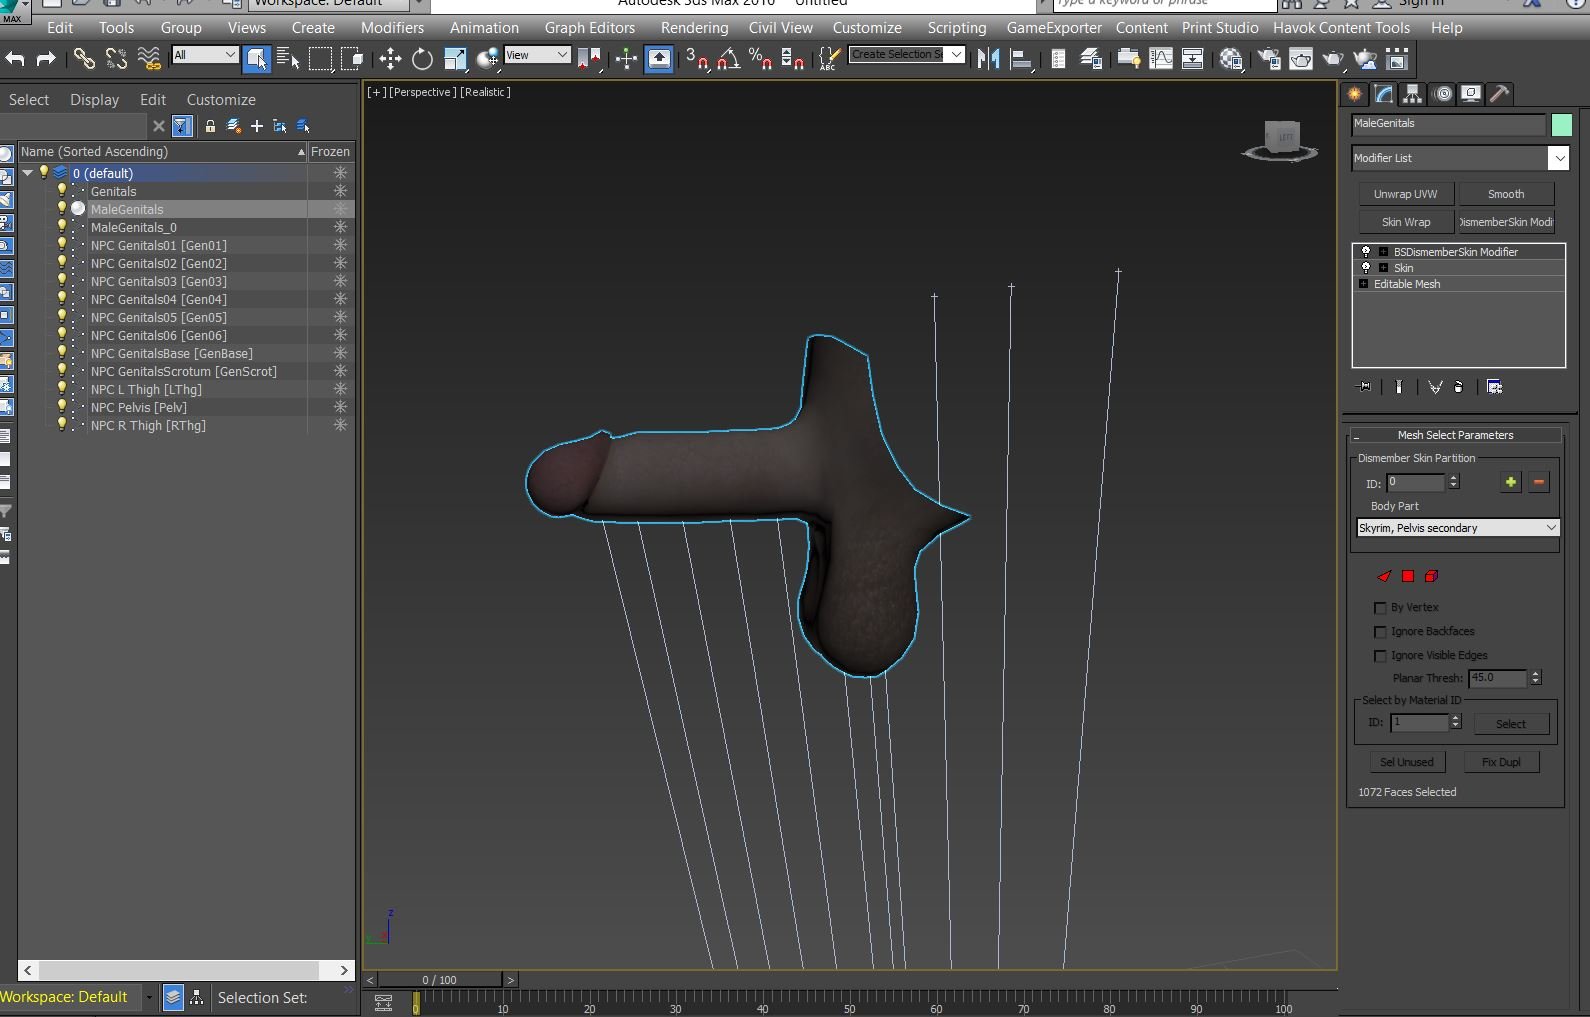Switch to the Utilities panel hammer icon

(x=1499, y=94)
